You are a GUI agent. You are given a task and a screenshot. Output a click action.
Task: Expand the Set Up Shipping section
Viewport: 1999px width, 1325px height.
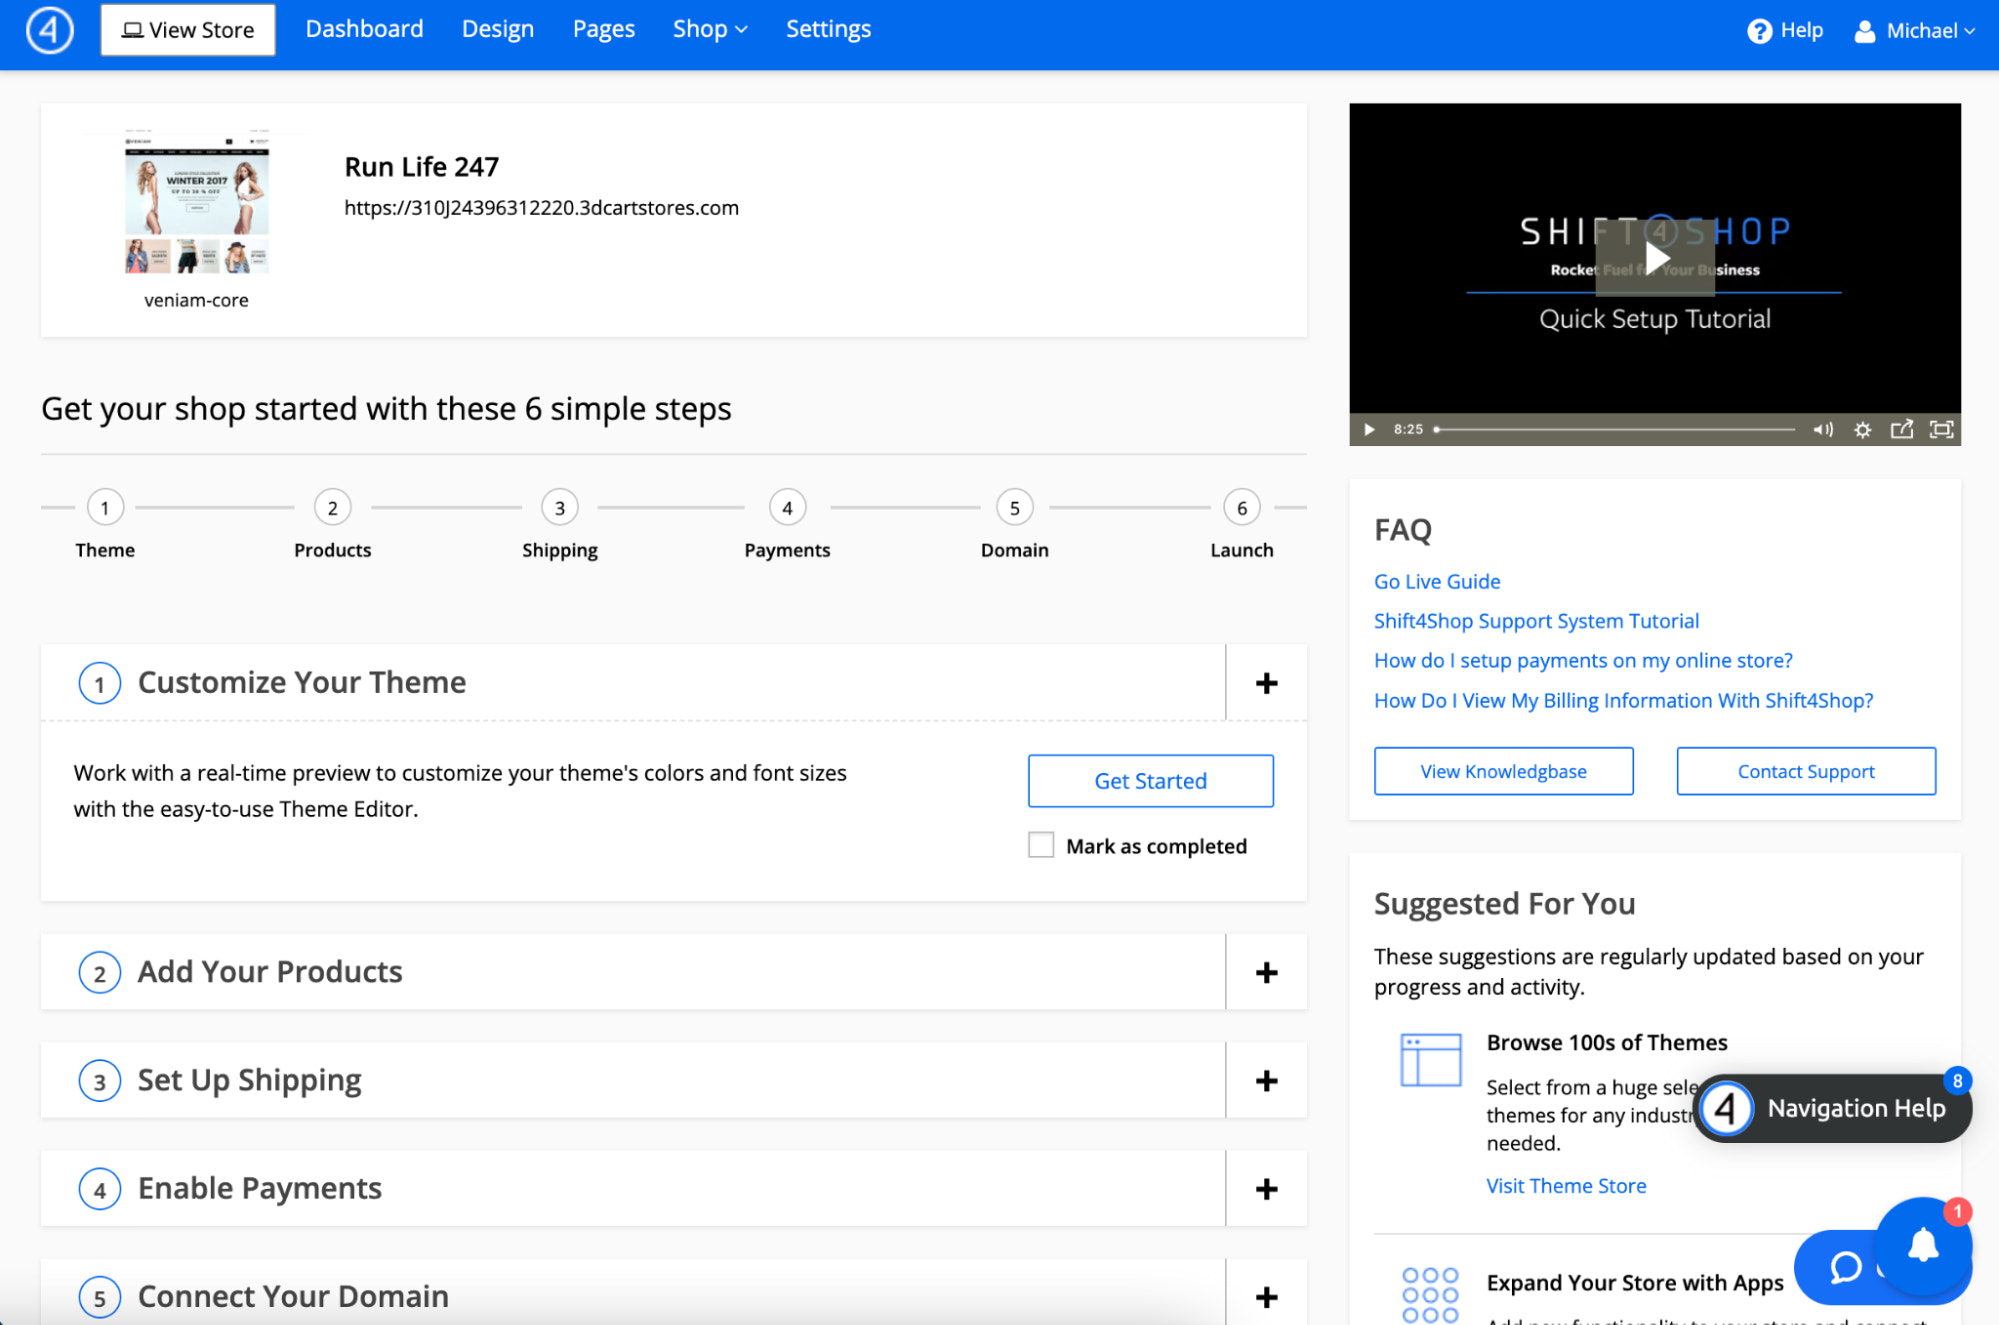1266,1080
